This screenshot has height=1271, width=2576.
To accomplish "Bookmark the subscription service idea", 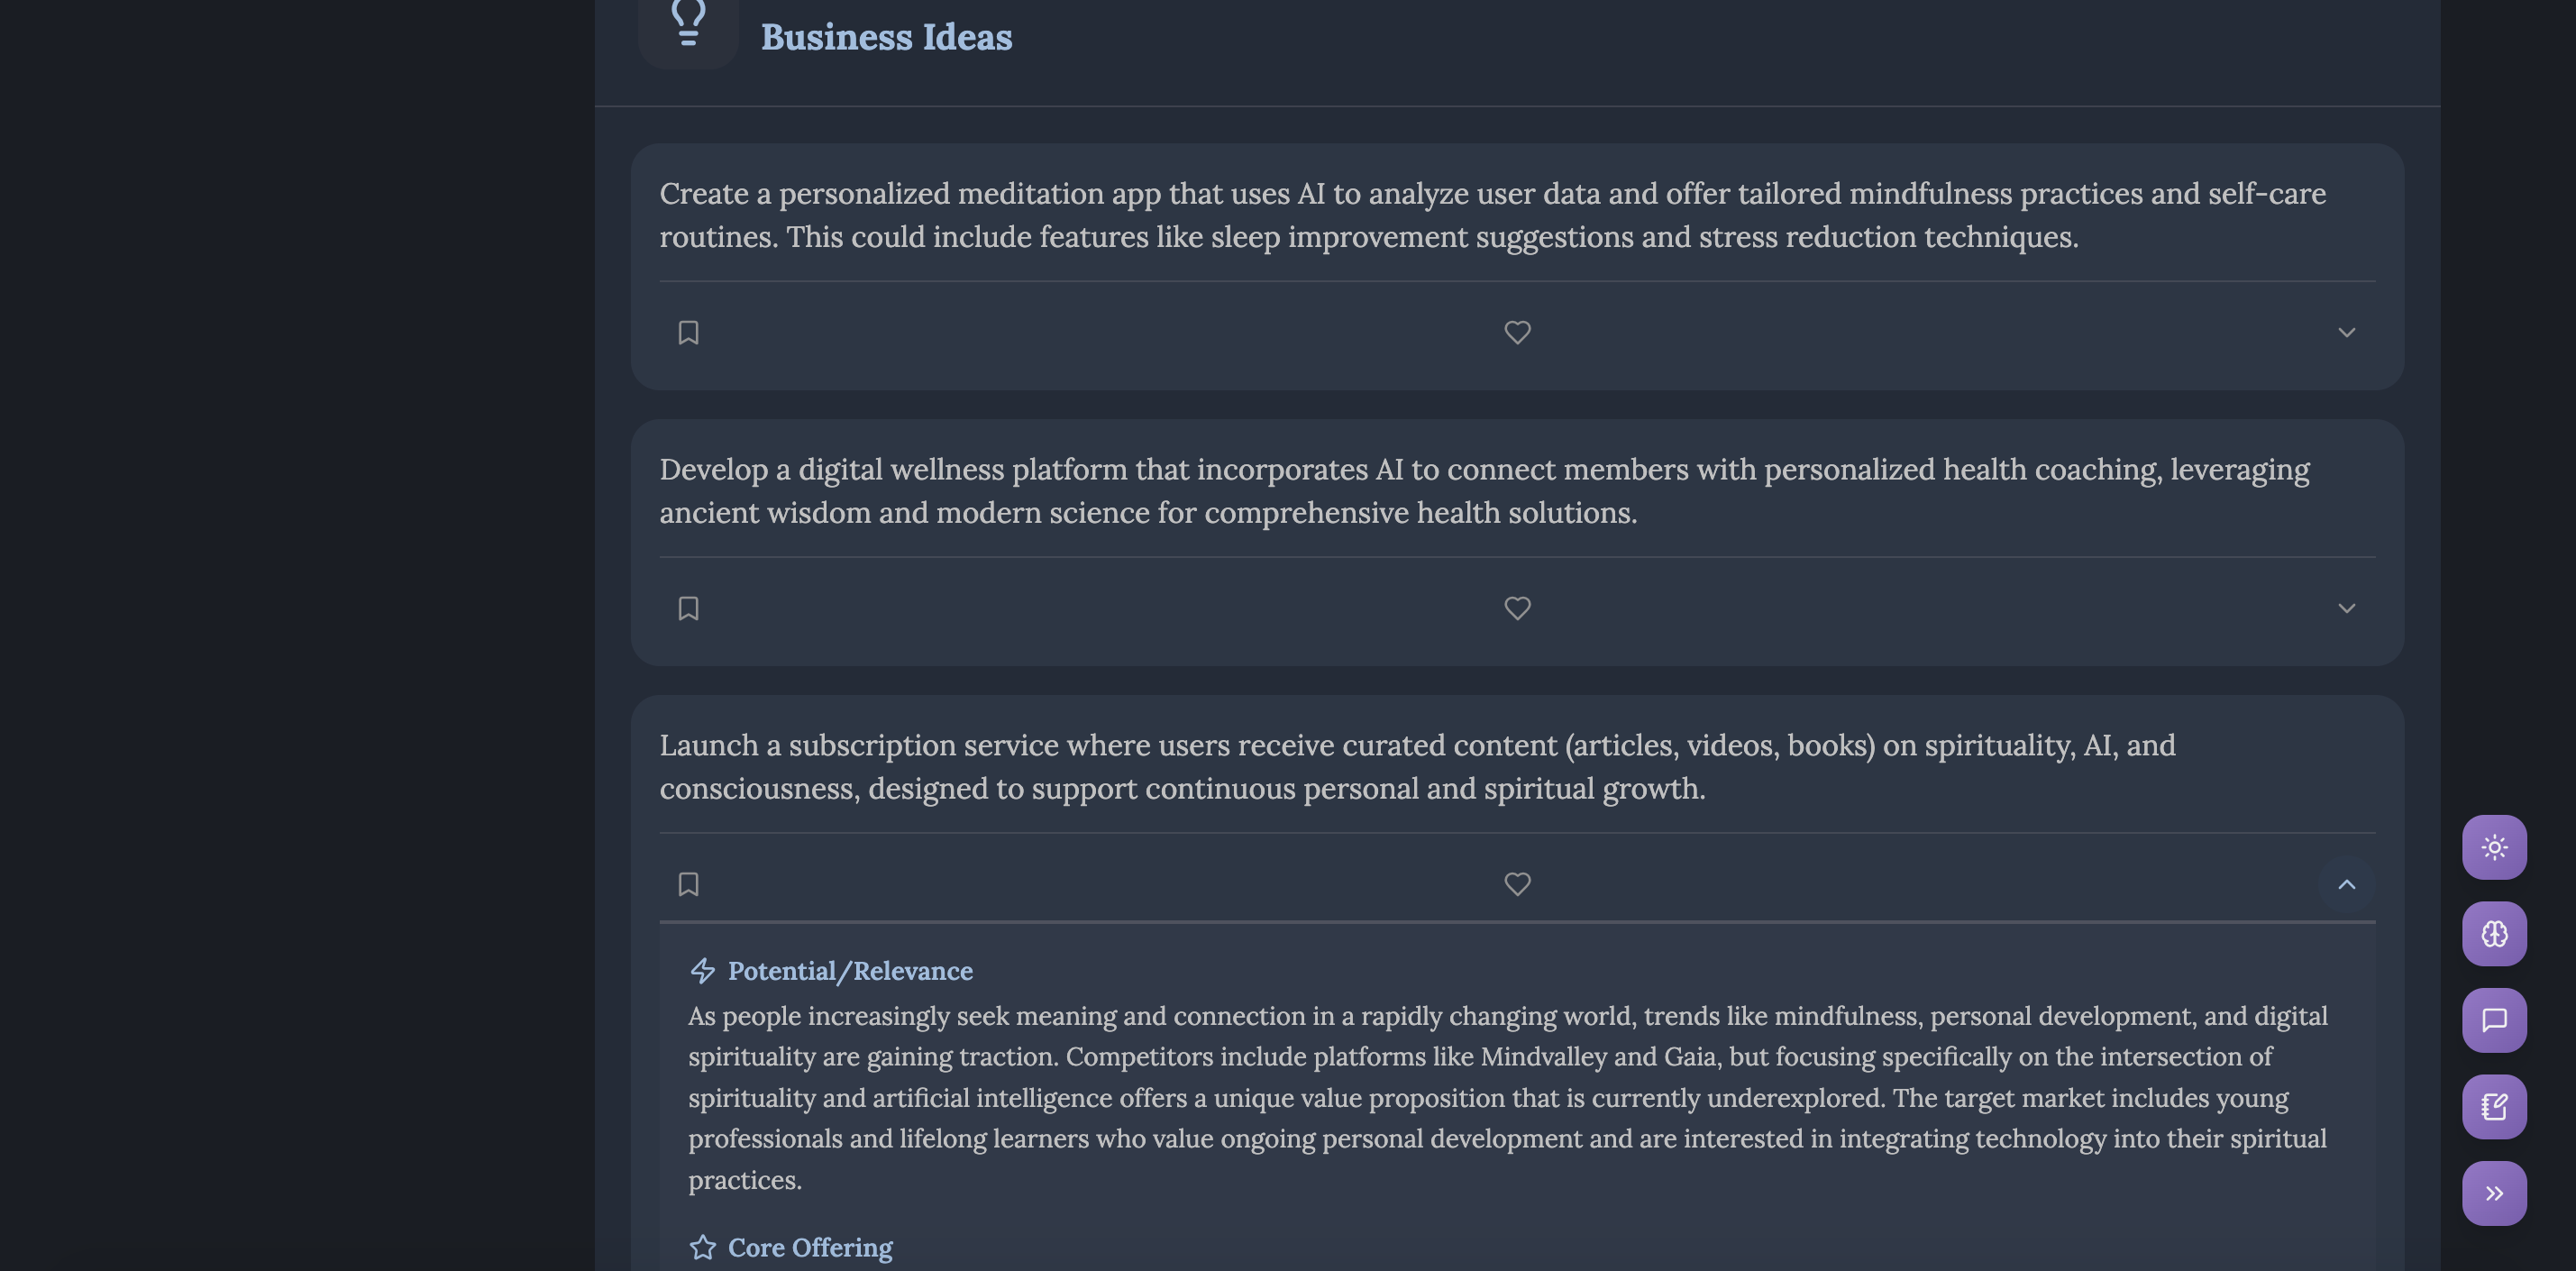I will (688, 884).
